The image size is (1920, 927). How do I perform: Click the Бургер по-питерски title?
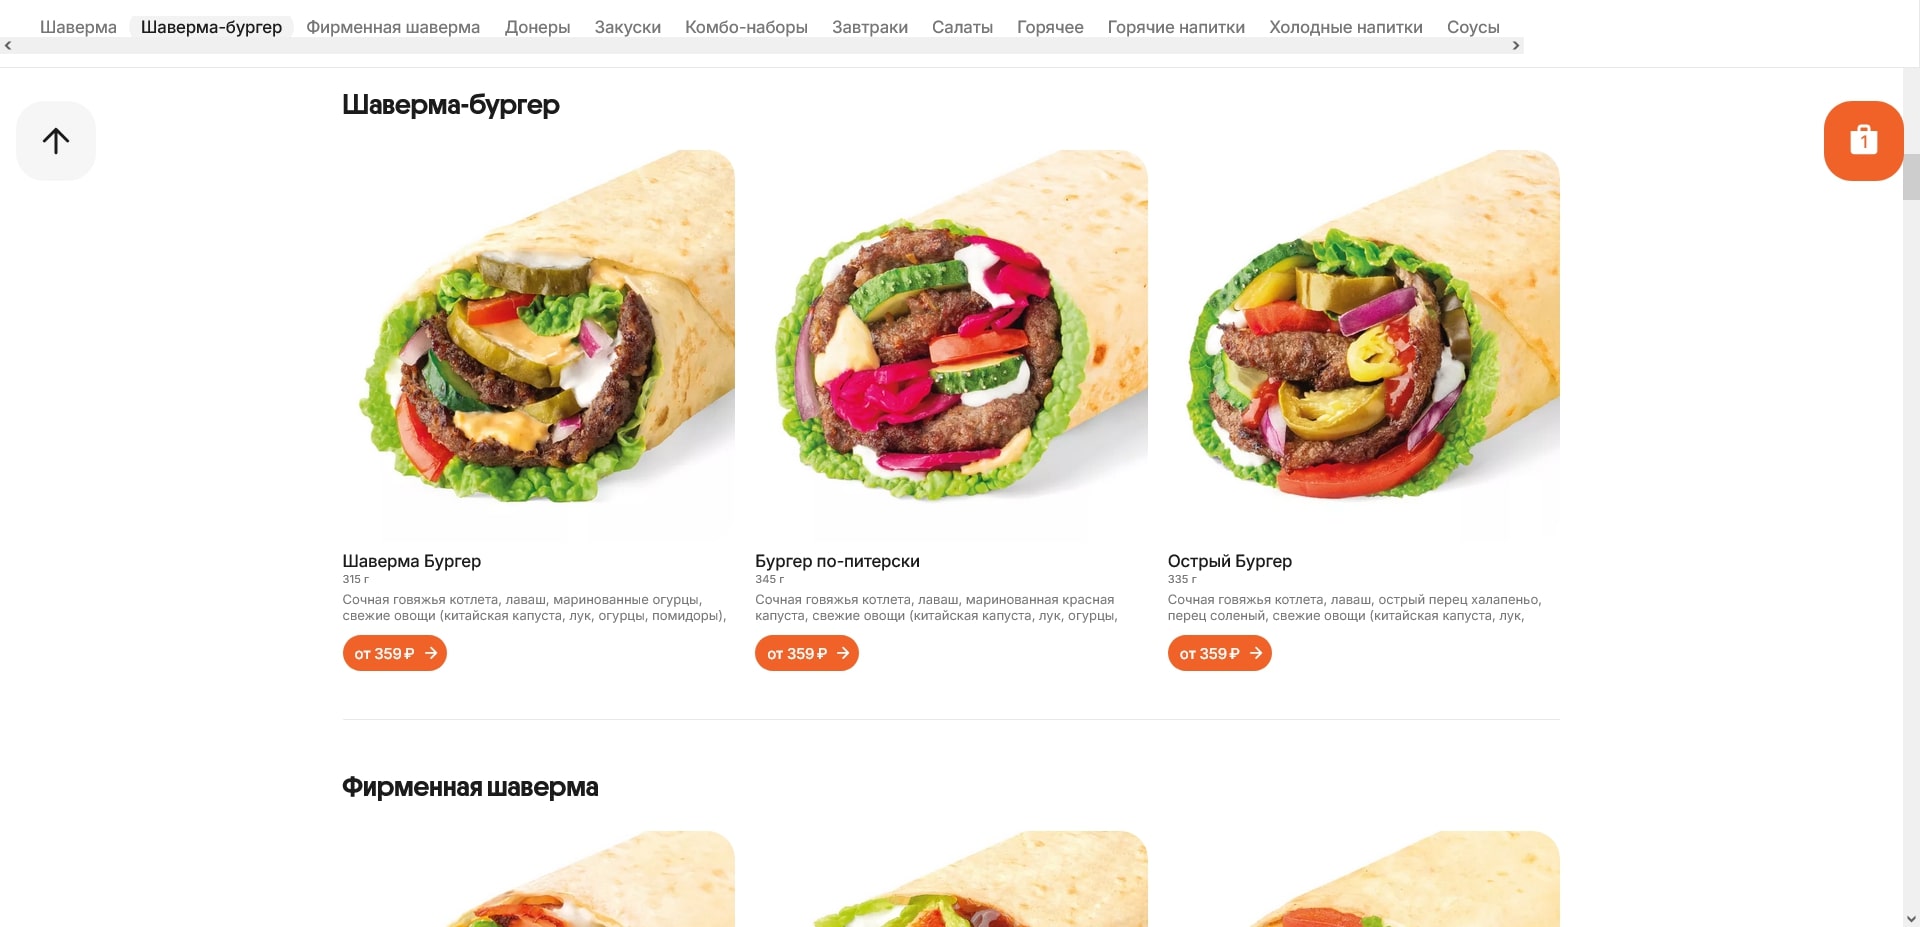point(837,561)
